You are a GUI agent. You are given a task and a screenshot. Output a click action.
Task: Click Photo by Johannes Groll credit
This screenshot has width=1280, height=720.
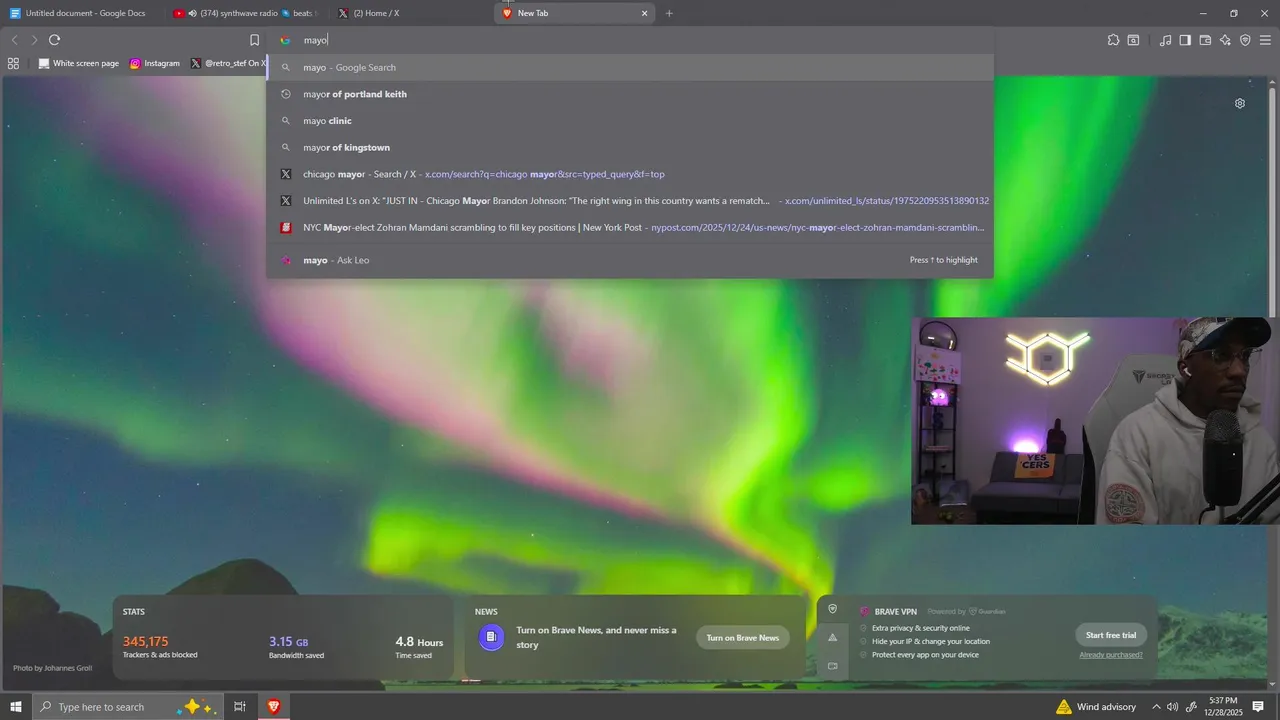pos(53,668)
